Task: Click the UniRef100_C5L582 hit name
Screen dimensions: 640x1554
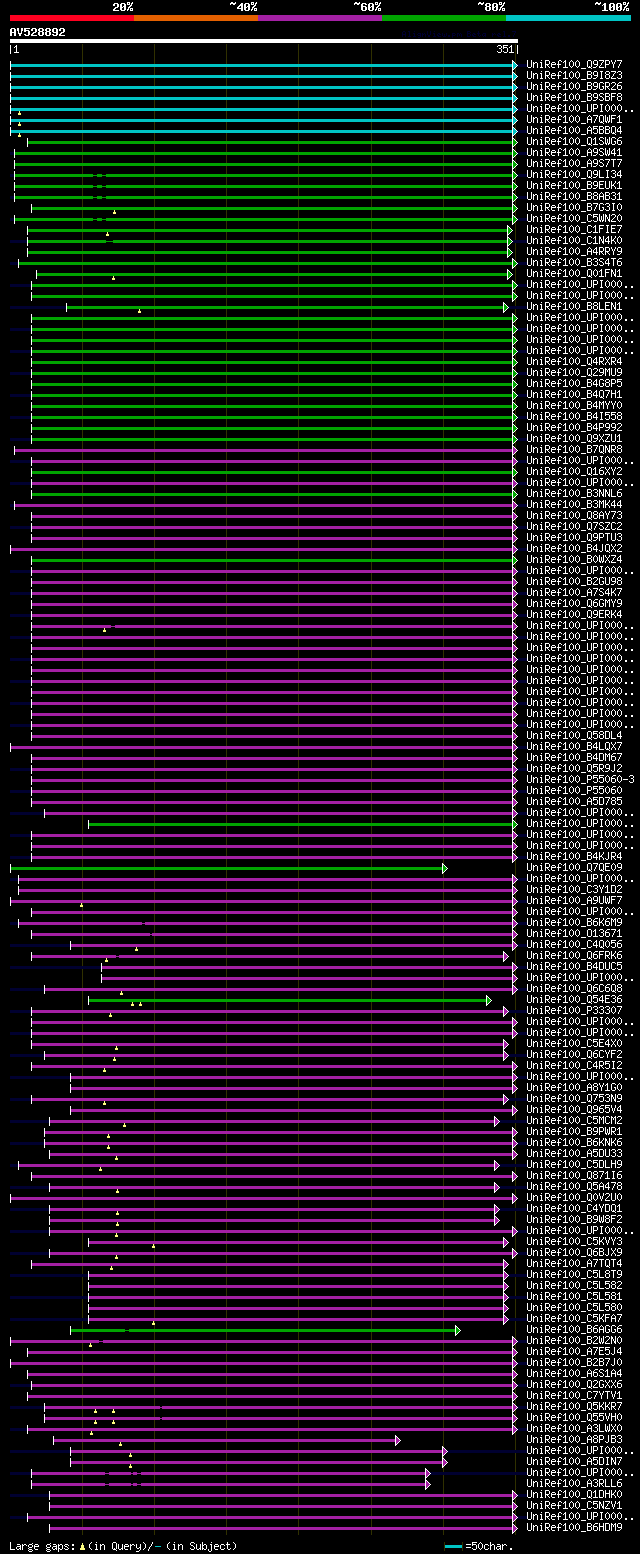Action: pyautogui.click(x=574, y=1285)
